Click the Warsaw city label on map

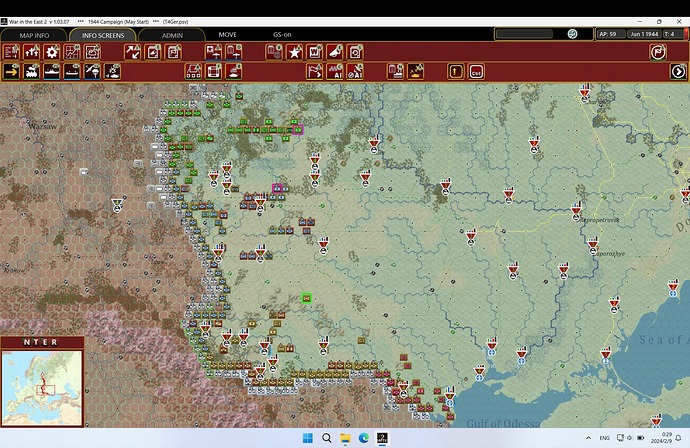click(43, 126)
